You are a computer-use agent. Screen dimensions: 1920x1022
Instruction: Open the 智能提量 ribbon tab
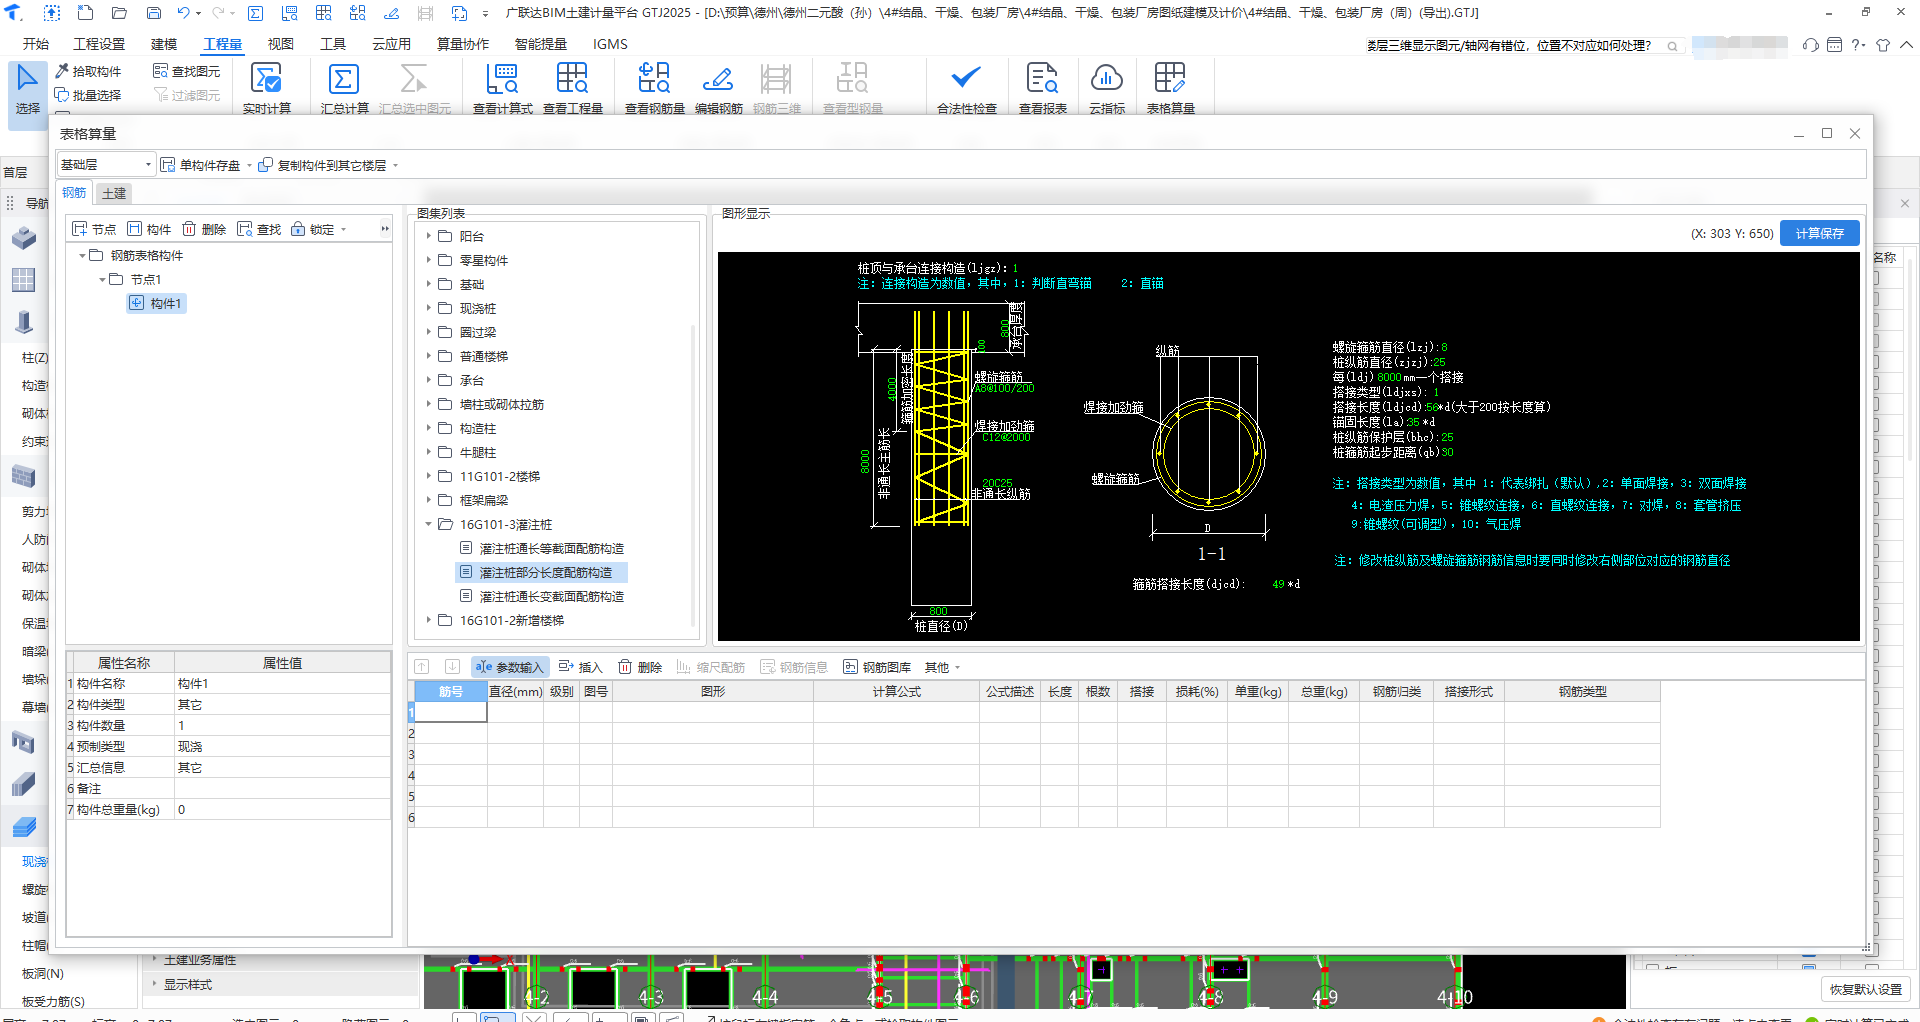click(540, 44)
